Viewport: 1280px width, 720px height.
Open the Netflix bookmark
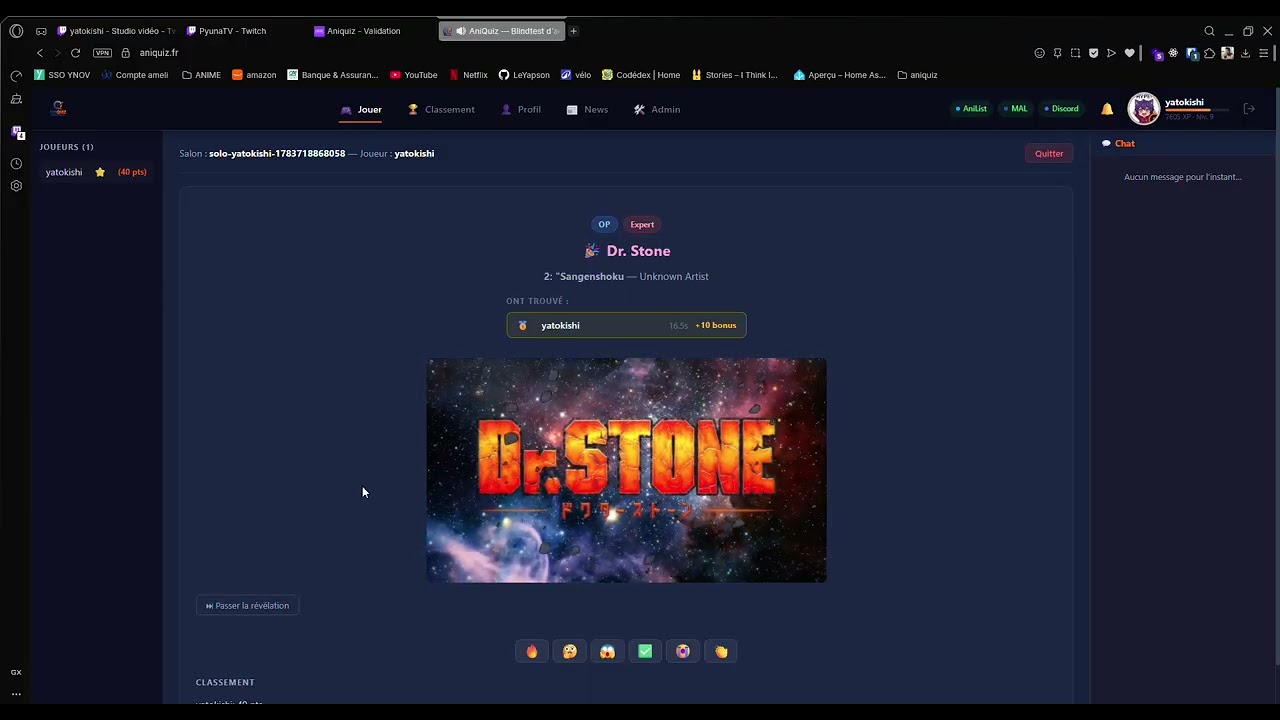(x=468, y=75)
